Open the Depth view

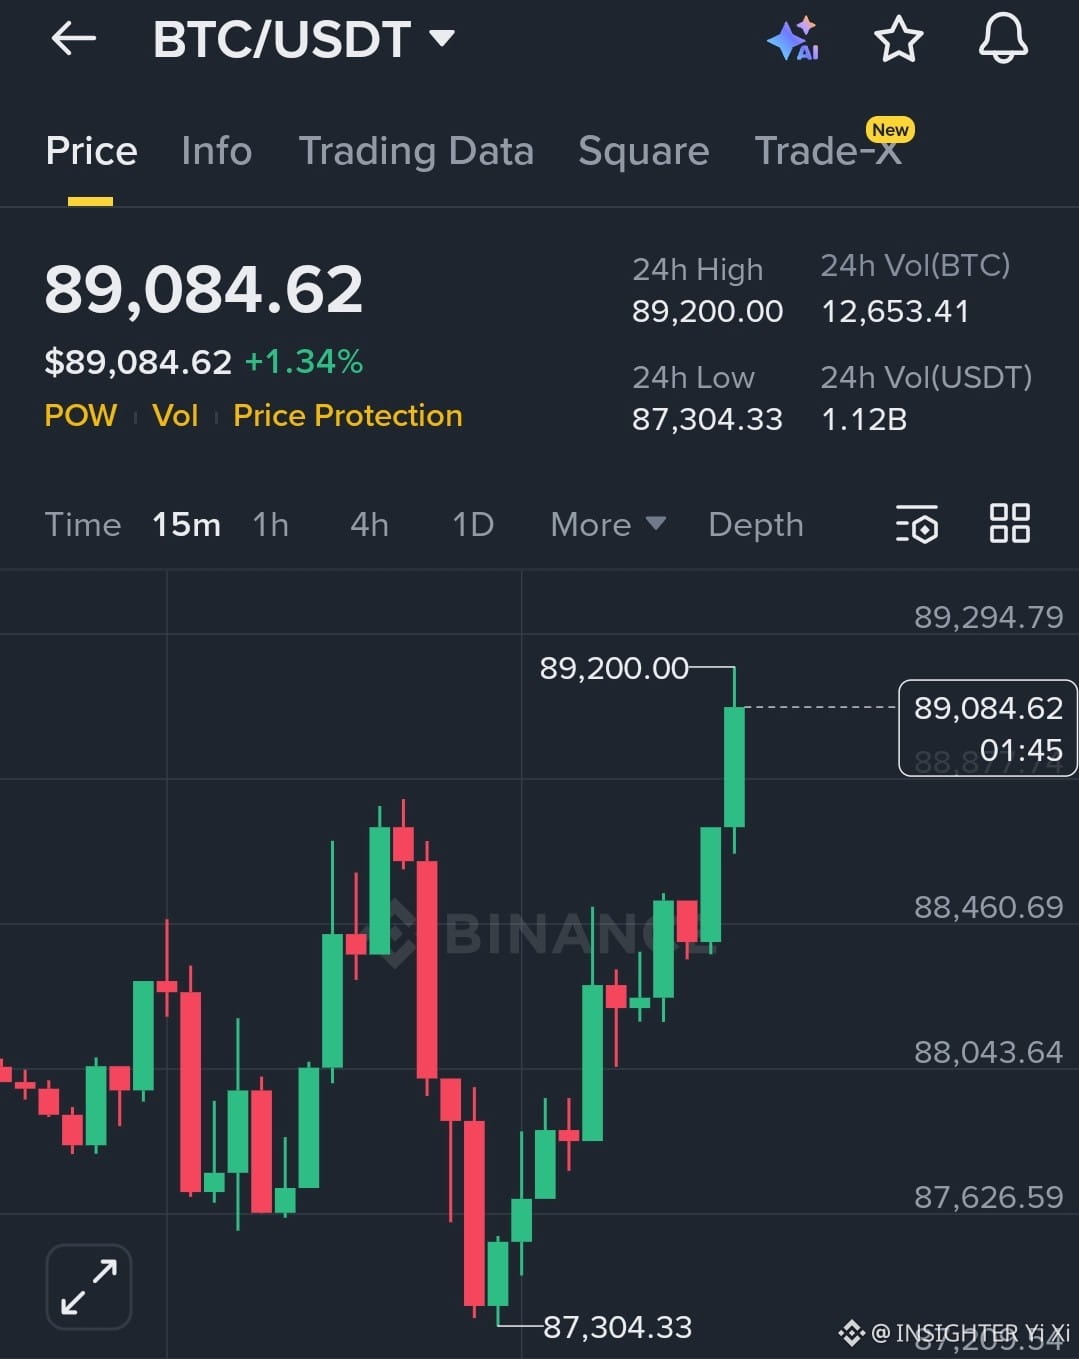(x=755, y=524)
